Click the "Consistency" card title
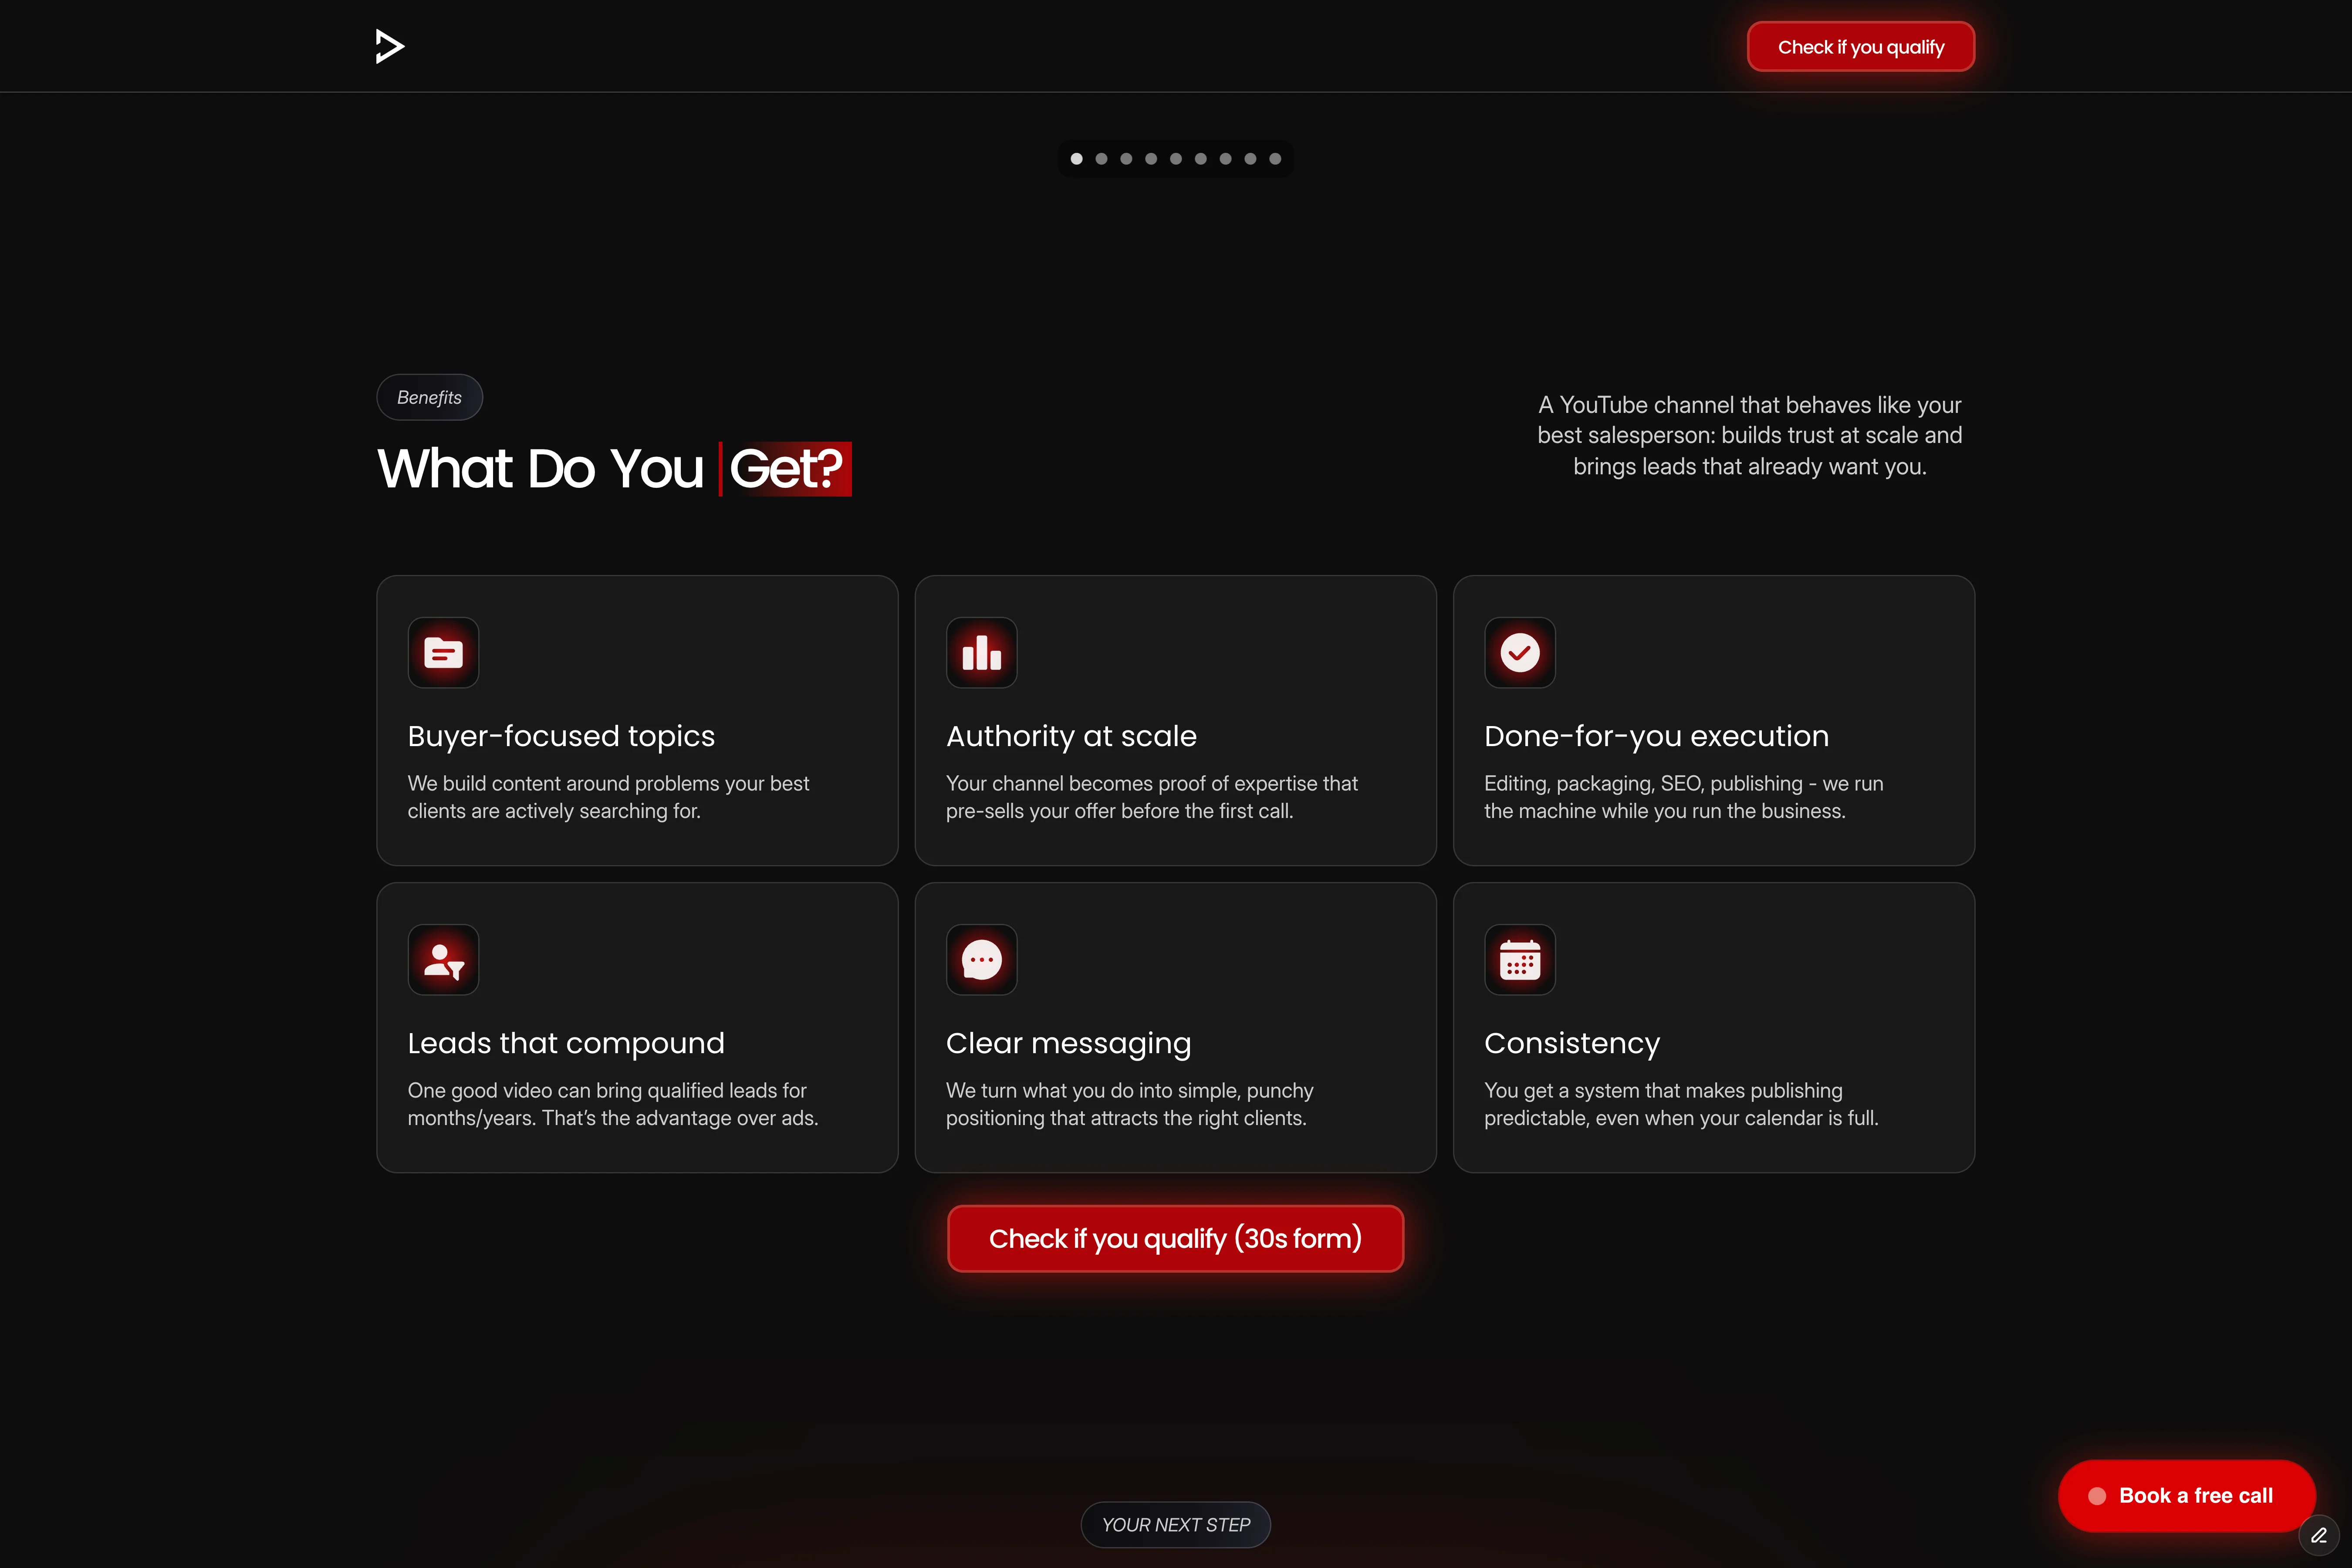 1572,1043
